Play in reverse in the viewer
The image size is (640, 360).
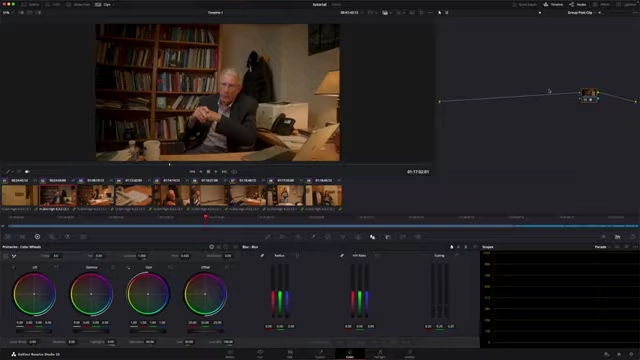coord(200,172)
